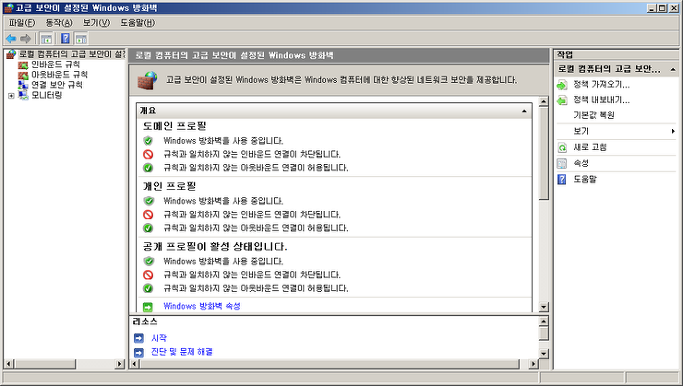The image size is (683, 386).
Task: Click the green check icon for 도메인 프로필 outbound
Action: 149,168
